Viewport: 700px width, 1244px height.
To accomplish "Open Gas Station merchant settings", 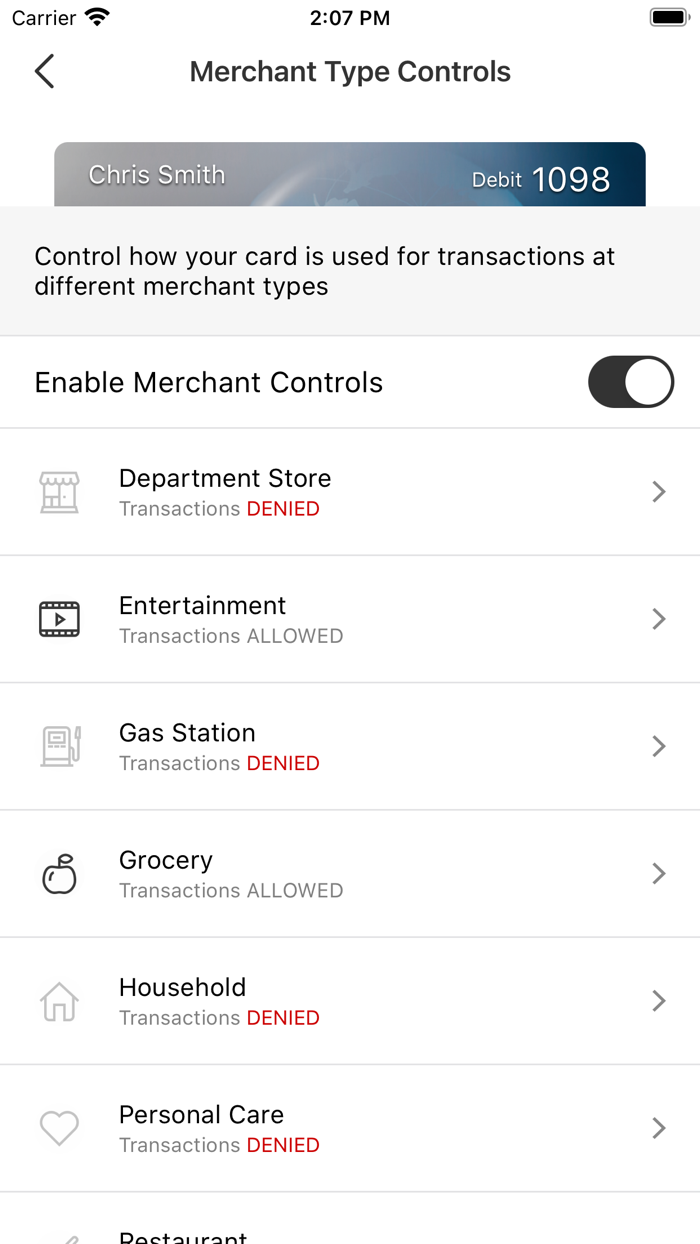I will (350, 746).
